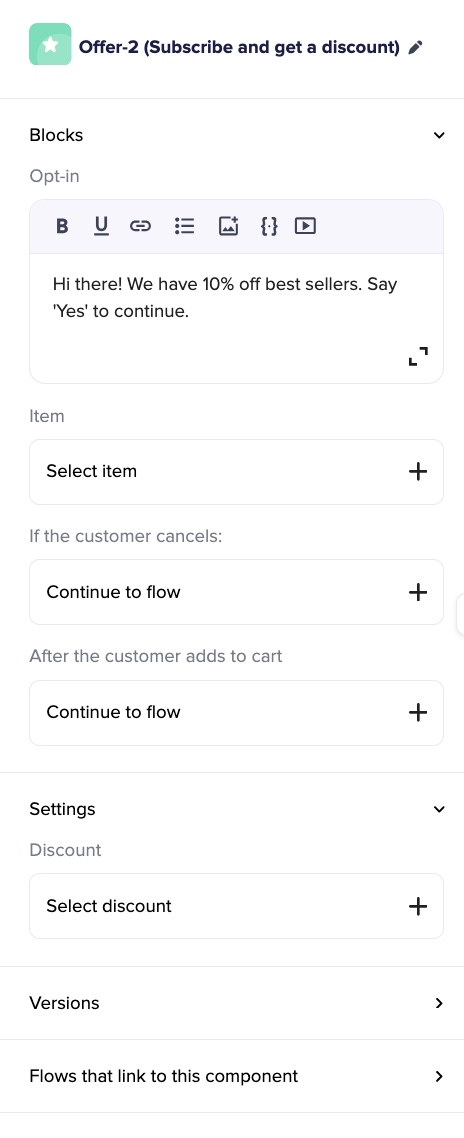Toggle bold formatting in Opt-in editor
The width and height of the screenshot is (464, 1138).
pos(62,226)
